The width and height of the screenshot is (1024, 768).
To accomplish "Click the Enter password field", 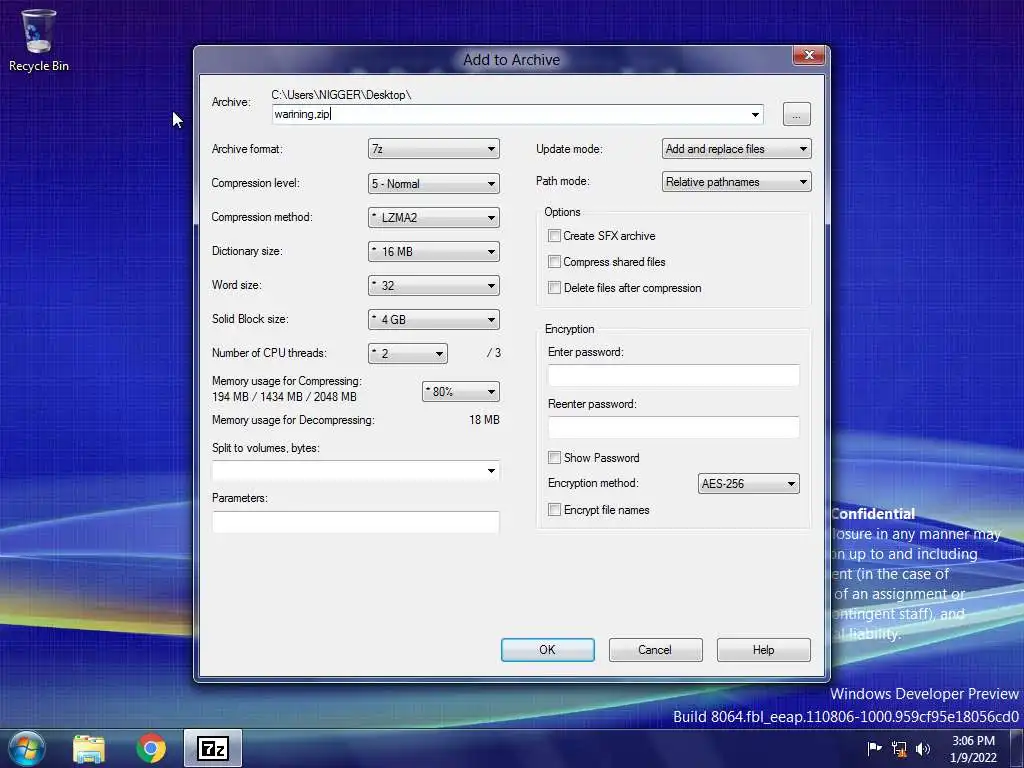I will [673, 376].
